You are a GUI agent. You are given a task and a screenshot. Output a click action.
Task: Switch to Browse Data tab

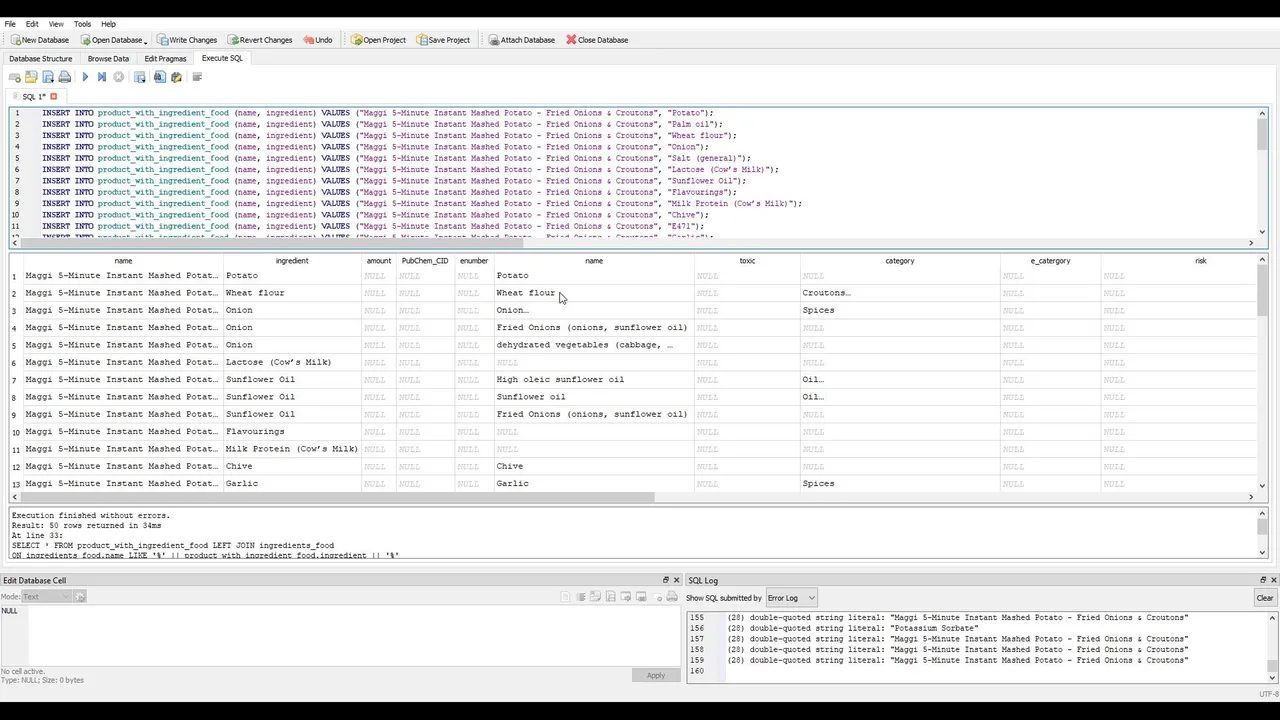pos(108,59)
